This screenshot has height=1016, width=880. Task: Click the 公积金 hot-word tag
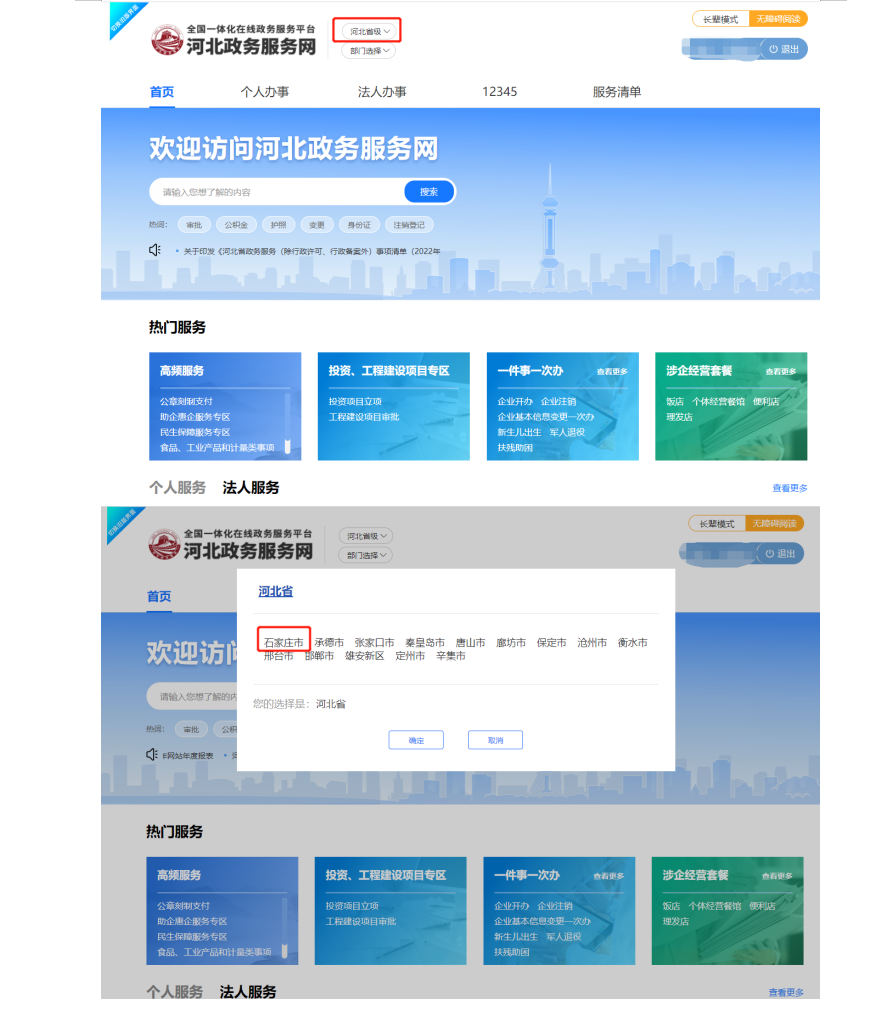pos(236,225)
